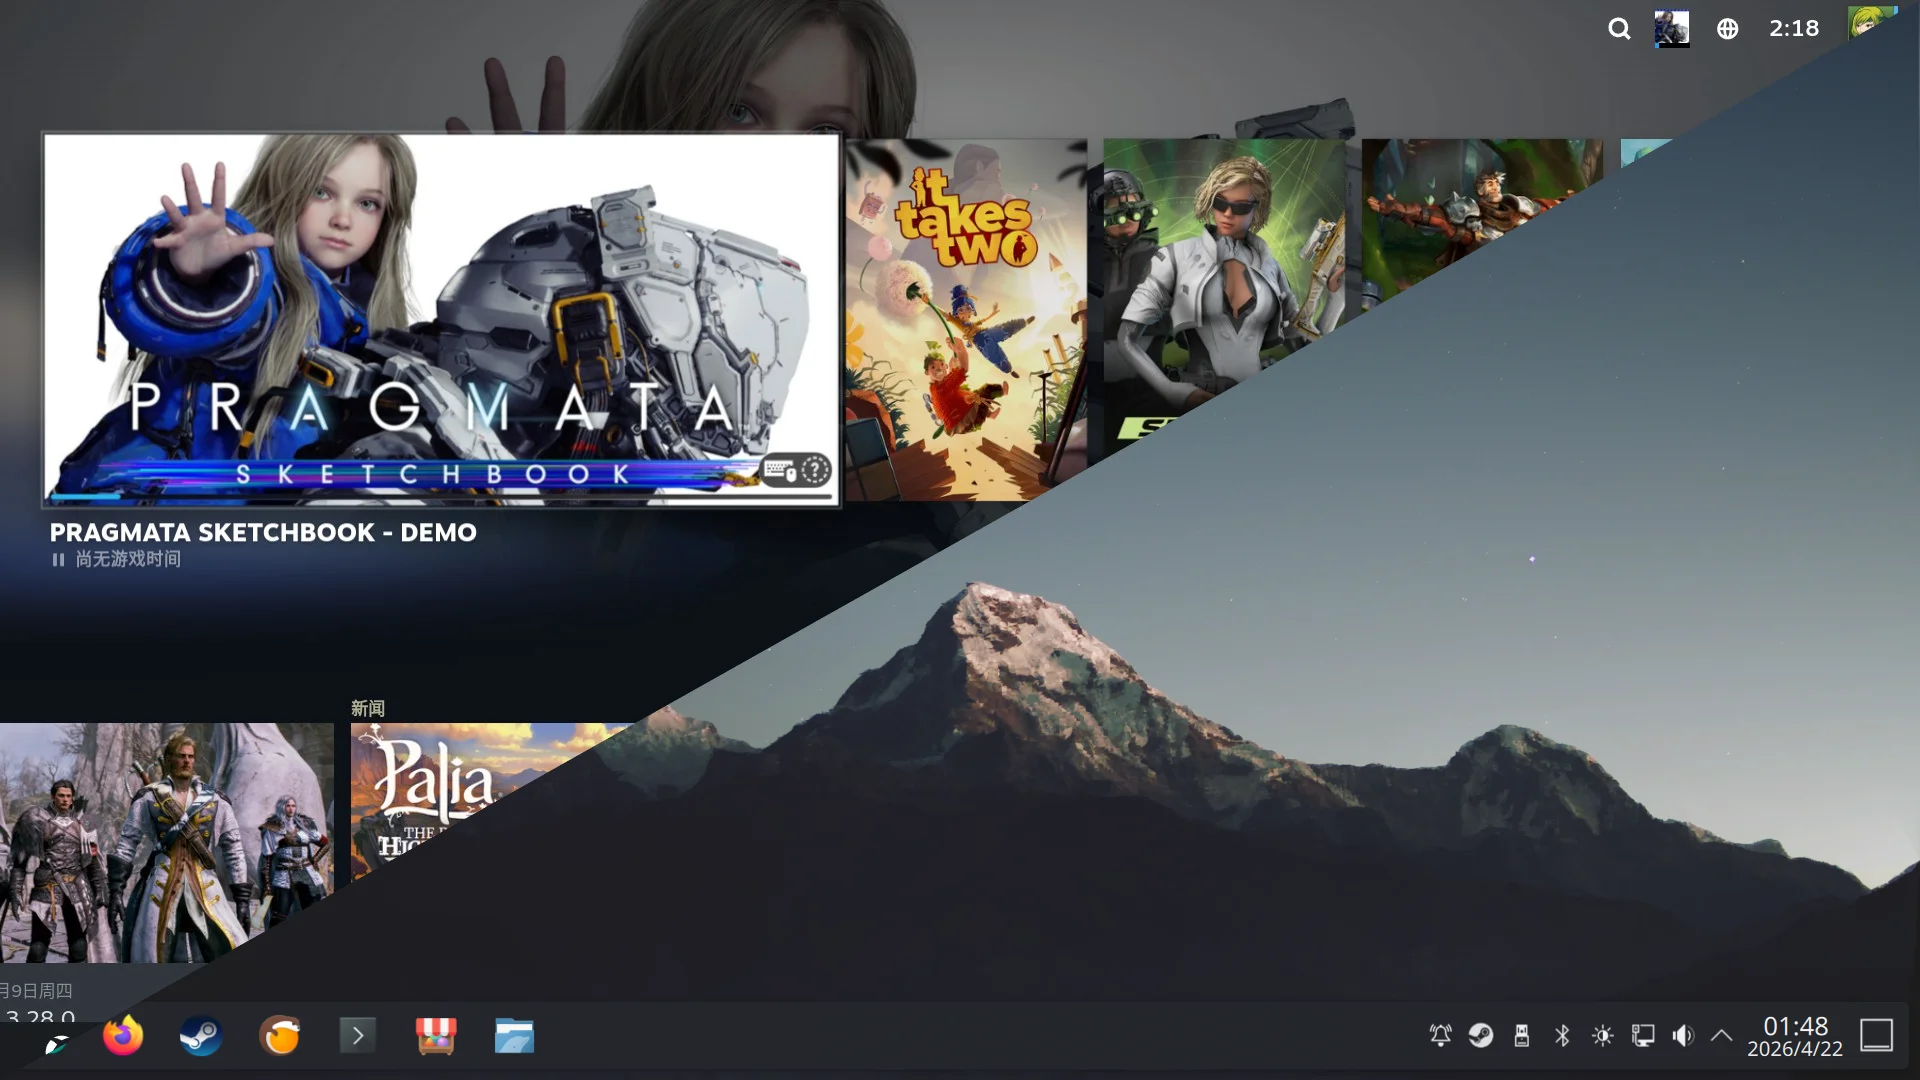The image size is (1920, 1080).
Task: Open the volume speaker tray icon
Action: (1683, 1035)
